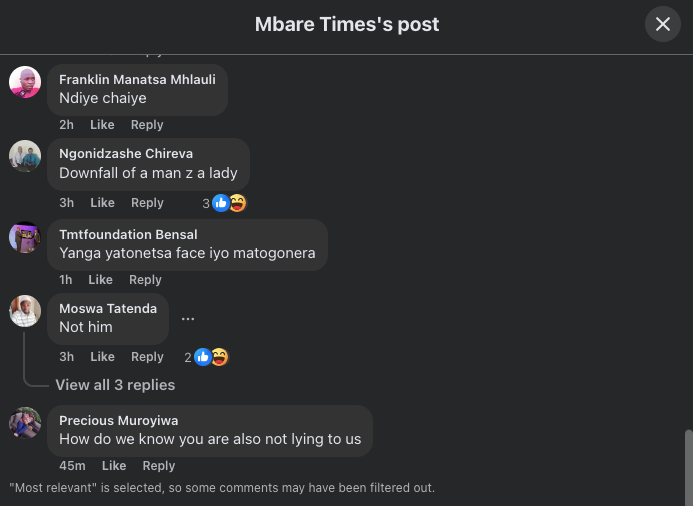Open Moswa Tatenda's profile avatar
The width and height of the screenshot is (693, 506).
tap(25, 311)
